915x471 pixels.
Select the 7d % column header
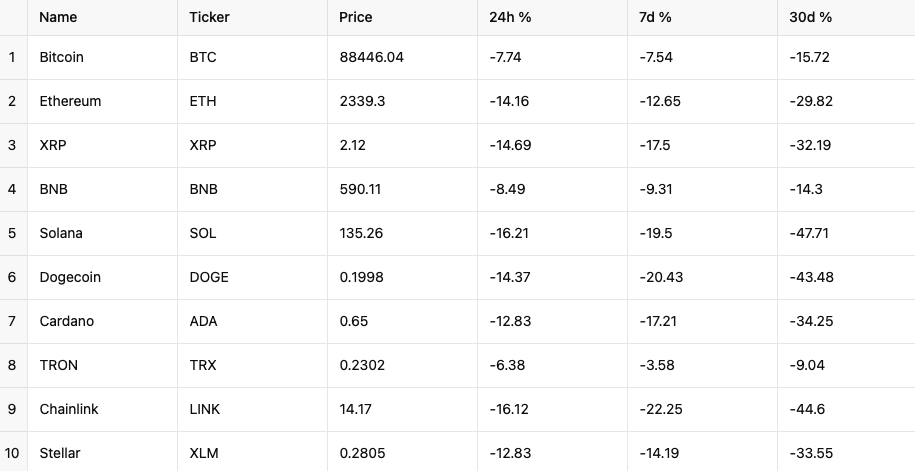657,17
